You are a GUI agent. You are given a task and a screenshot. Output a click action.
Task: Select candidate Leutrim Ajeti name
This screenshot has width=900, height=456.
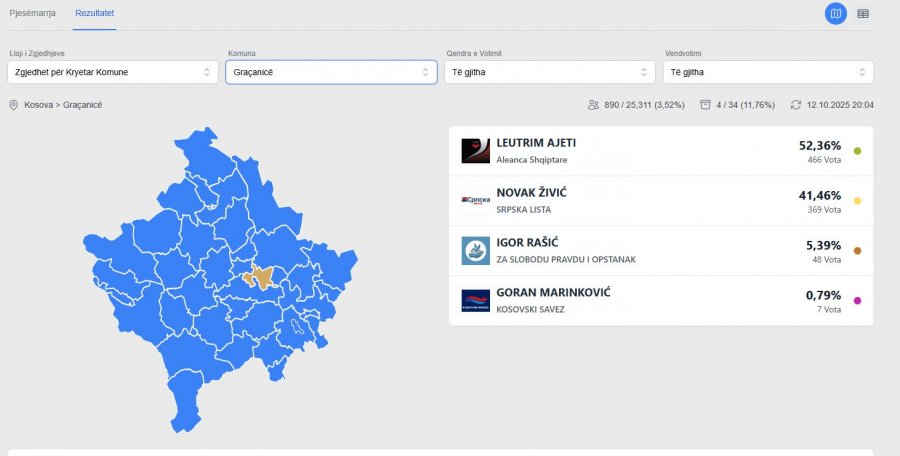(536, 143)
